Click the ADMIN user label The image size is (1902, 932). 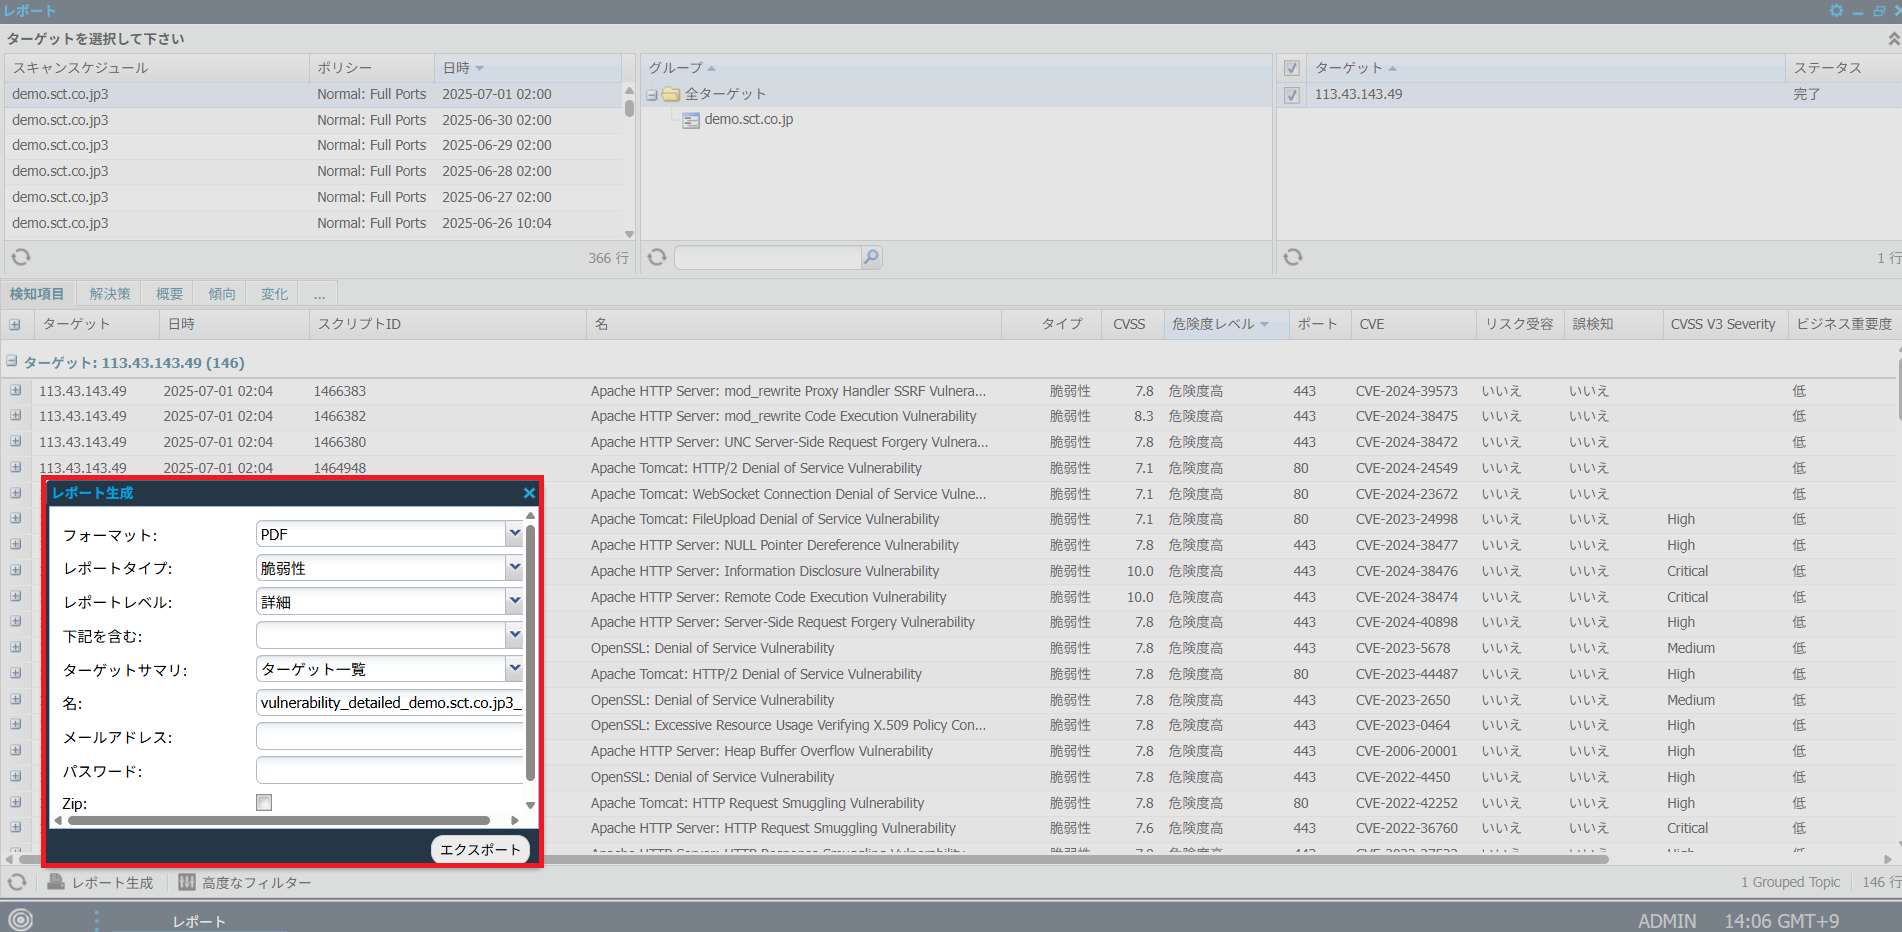(1667, 921)
